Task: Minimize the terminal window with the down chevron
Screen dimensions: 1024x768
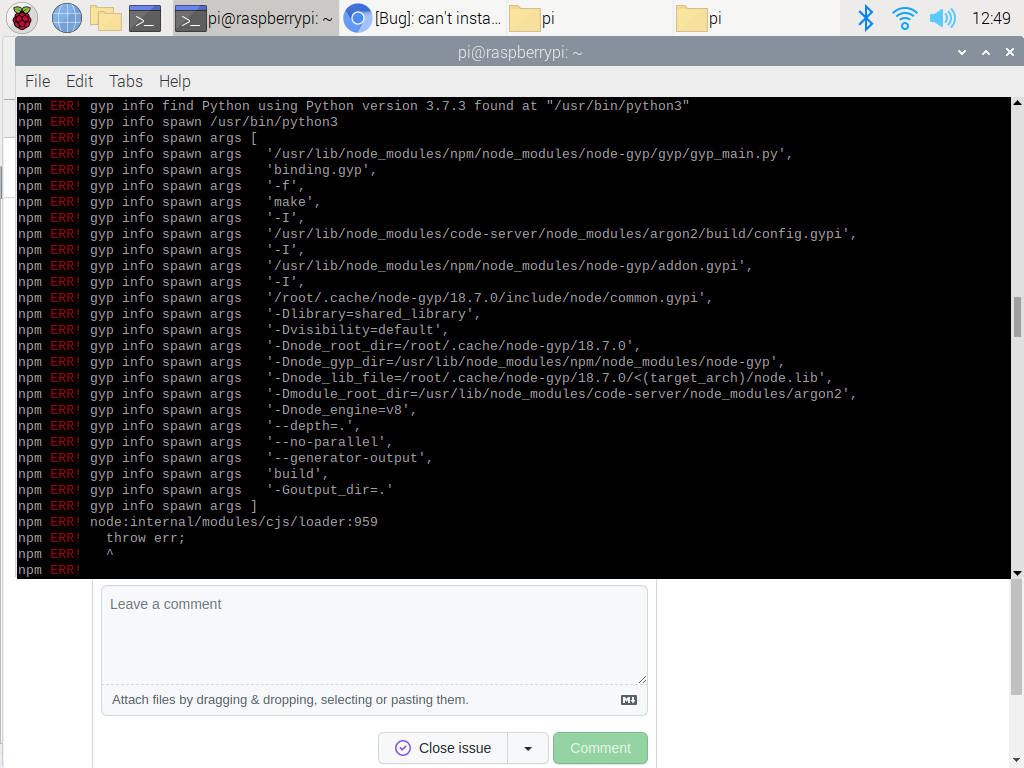Action: [962, 52]
